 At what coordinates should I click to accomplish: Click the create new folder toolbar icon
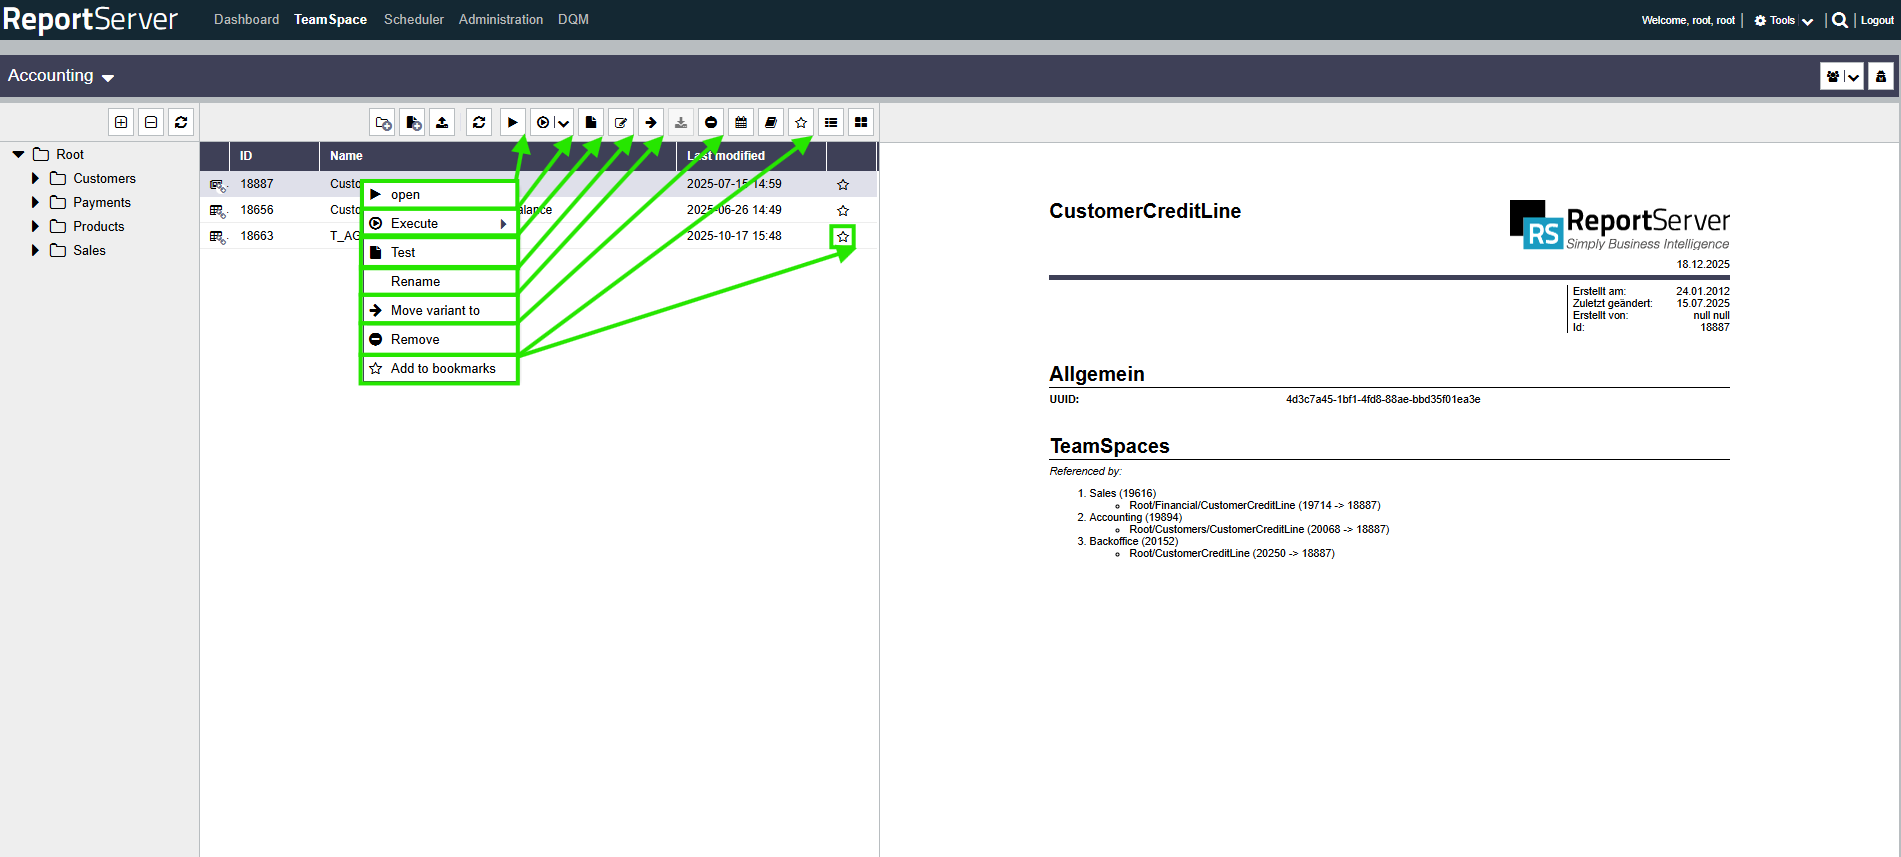point(383,123)
